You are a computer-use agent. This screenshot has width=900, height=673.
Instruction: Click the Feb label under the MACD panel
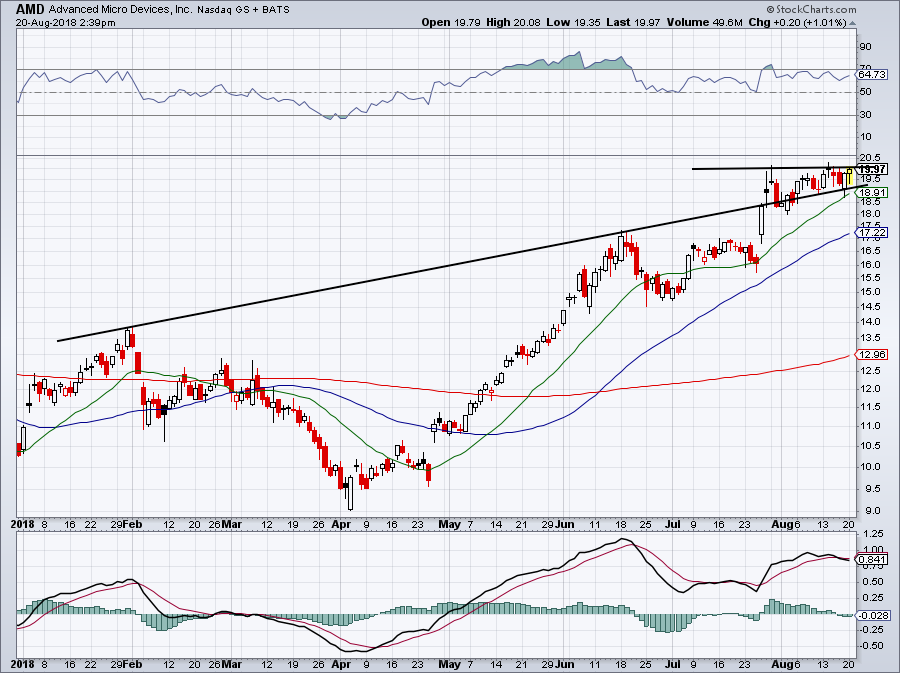click(133, 664)
